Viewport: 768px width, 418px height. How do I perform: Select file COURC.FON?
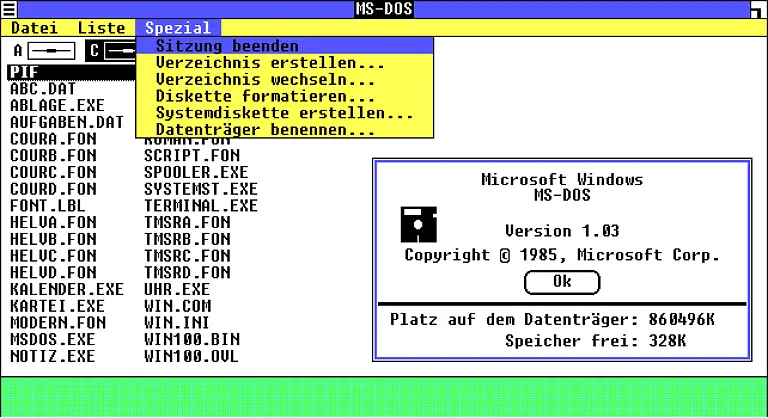(x=53, y=172)
